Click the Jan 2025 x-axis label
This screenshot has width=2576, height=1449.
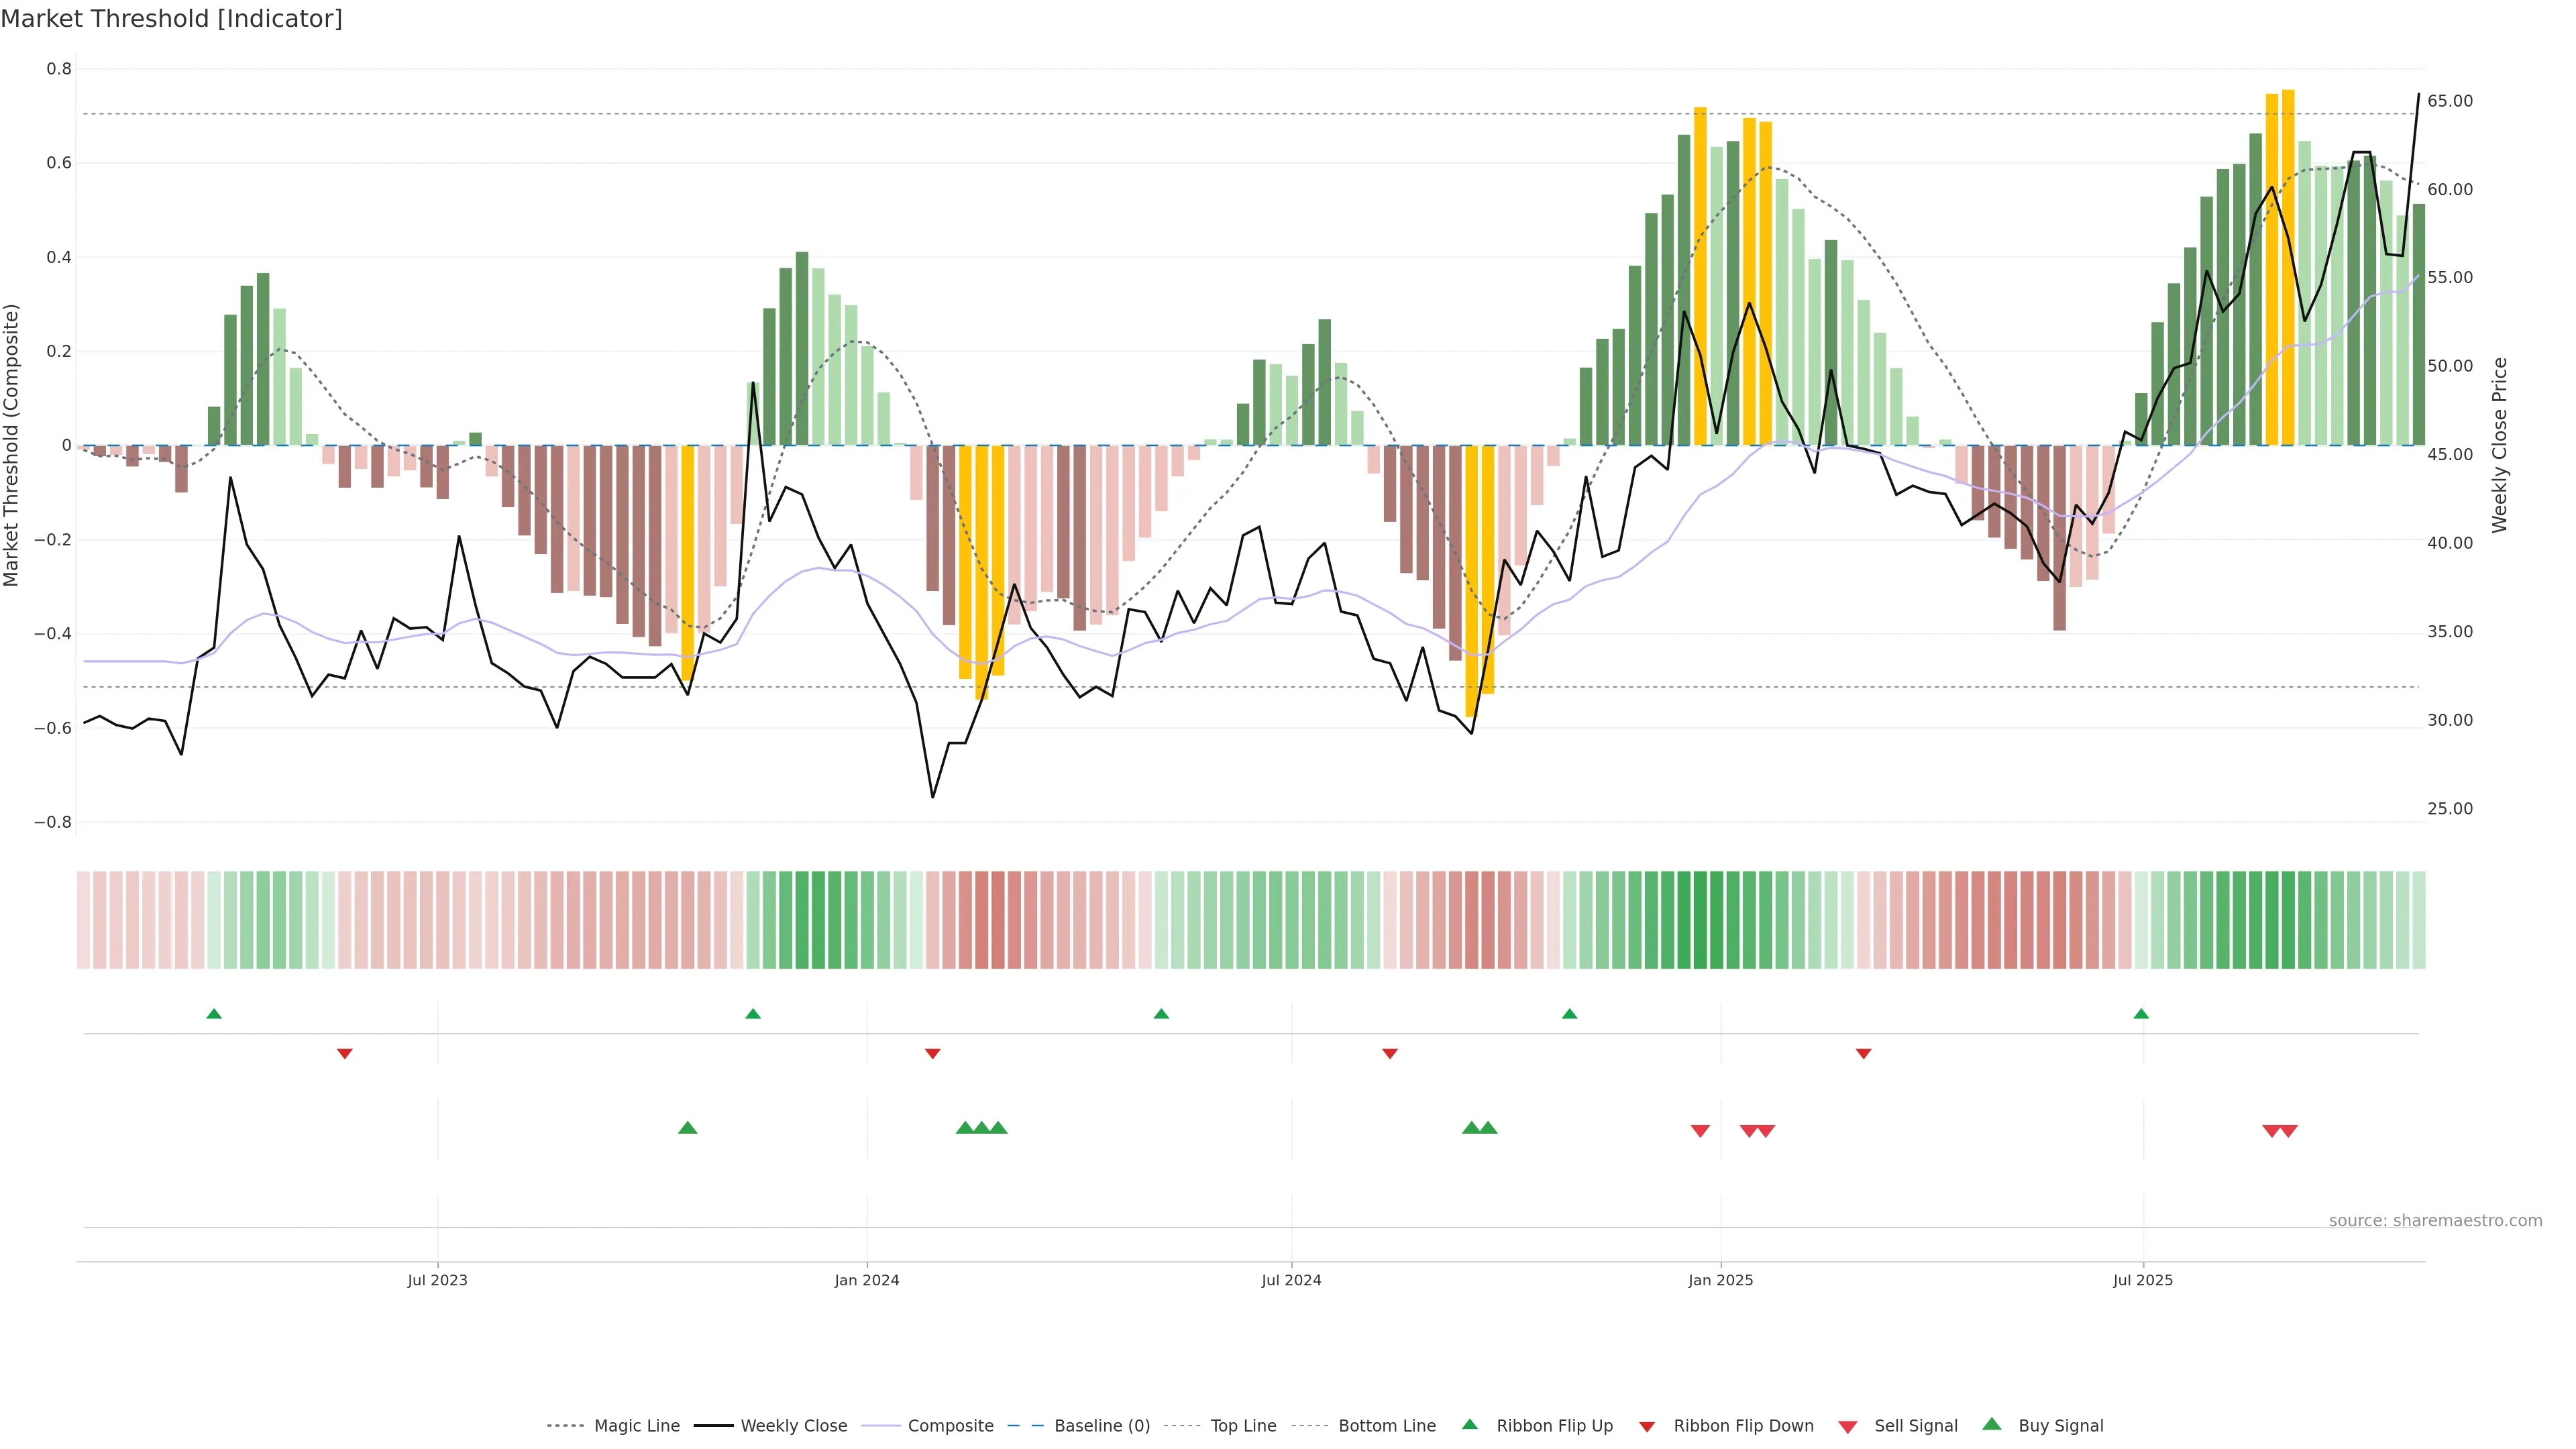pos(1720,1280)
